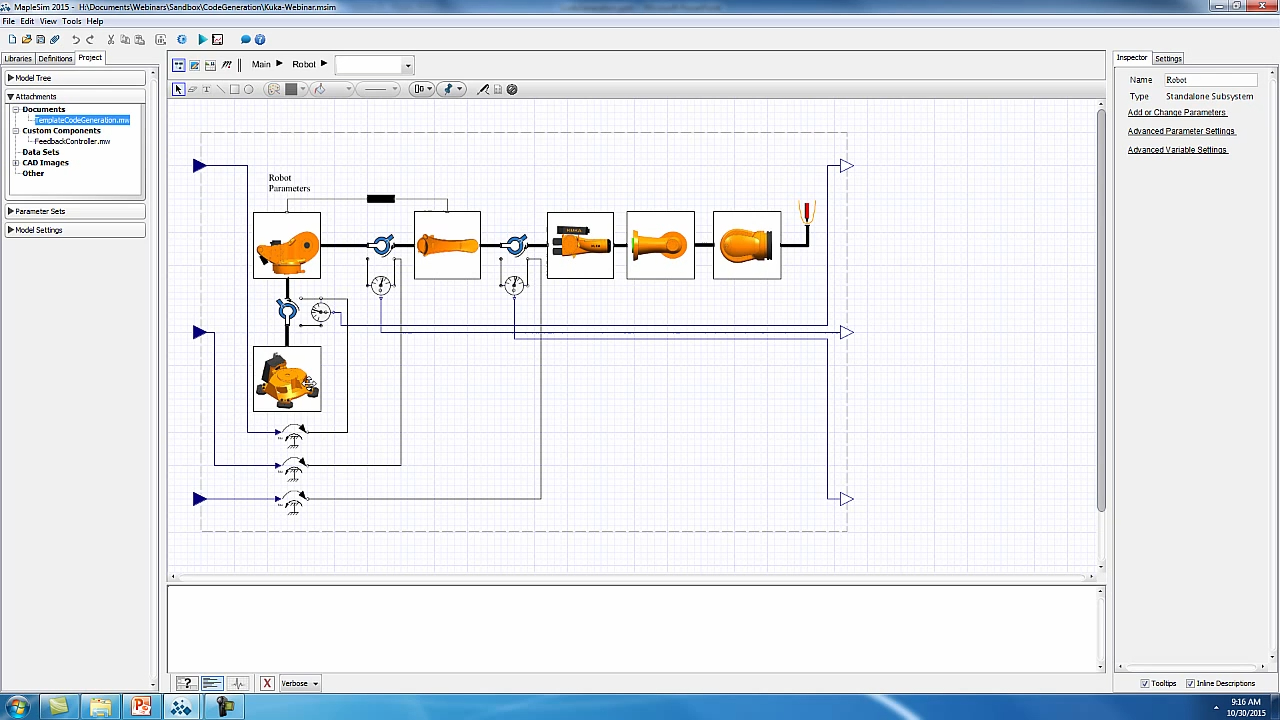The width and height of the screenshot is (1280, 720).
Task: Open PowerPoint from the Windows taskbar
Action: (x=141, y=707)
